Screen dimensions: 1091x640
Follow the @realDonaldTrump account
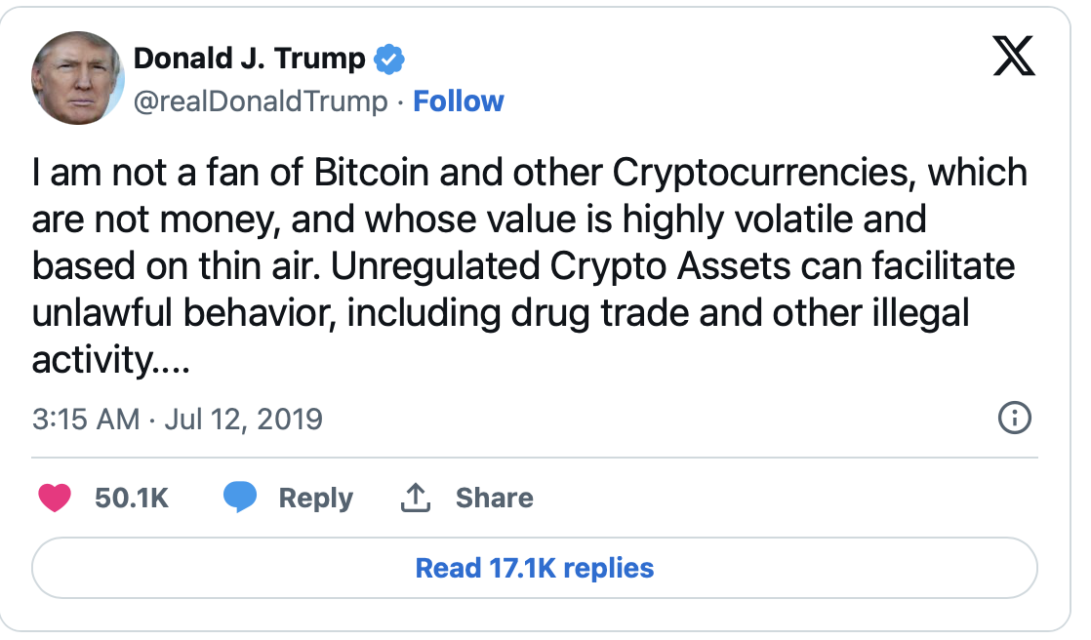pyautogui.click(x=458, y=102)
